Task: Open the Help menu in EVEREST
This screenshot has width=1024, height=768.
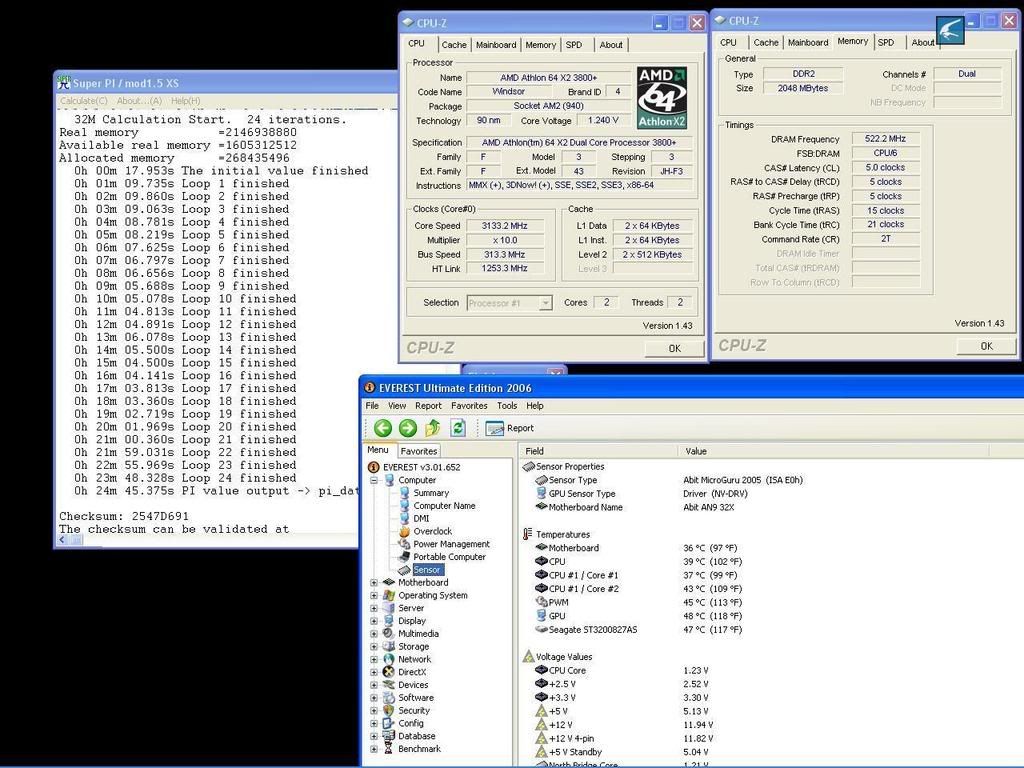Action: coord(535,406)
